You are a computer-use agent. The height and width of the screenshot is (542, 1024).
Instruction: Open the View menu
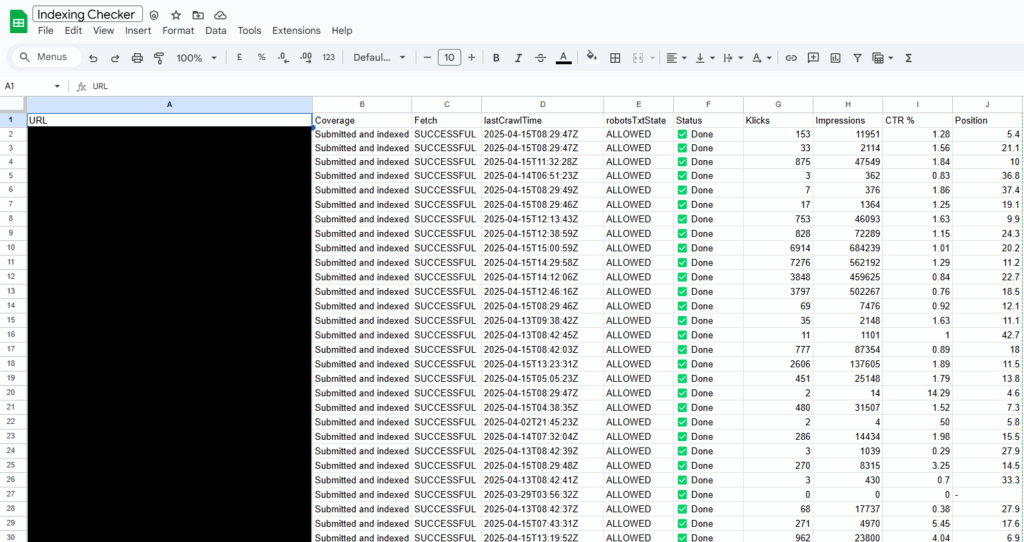tap(103, 31)
